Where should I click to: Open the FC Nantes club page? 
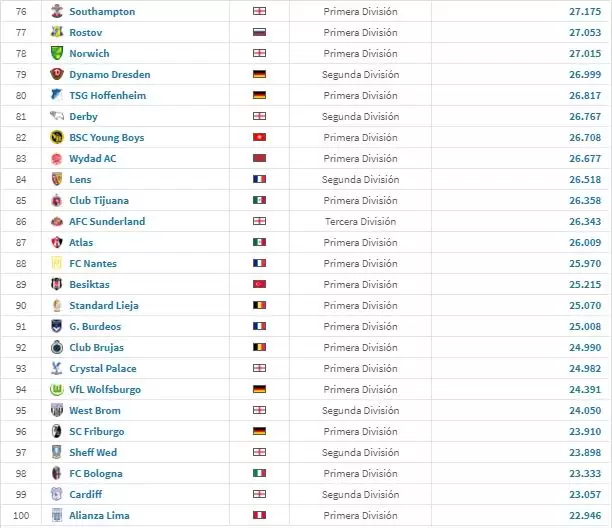pos(93,263)
